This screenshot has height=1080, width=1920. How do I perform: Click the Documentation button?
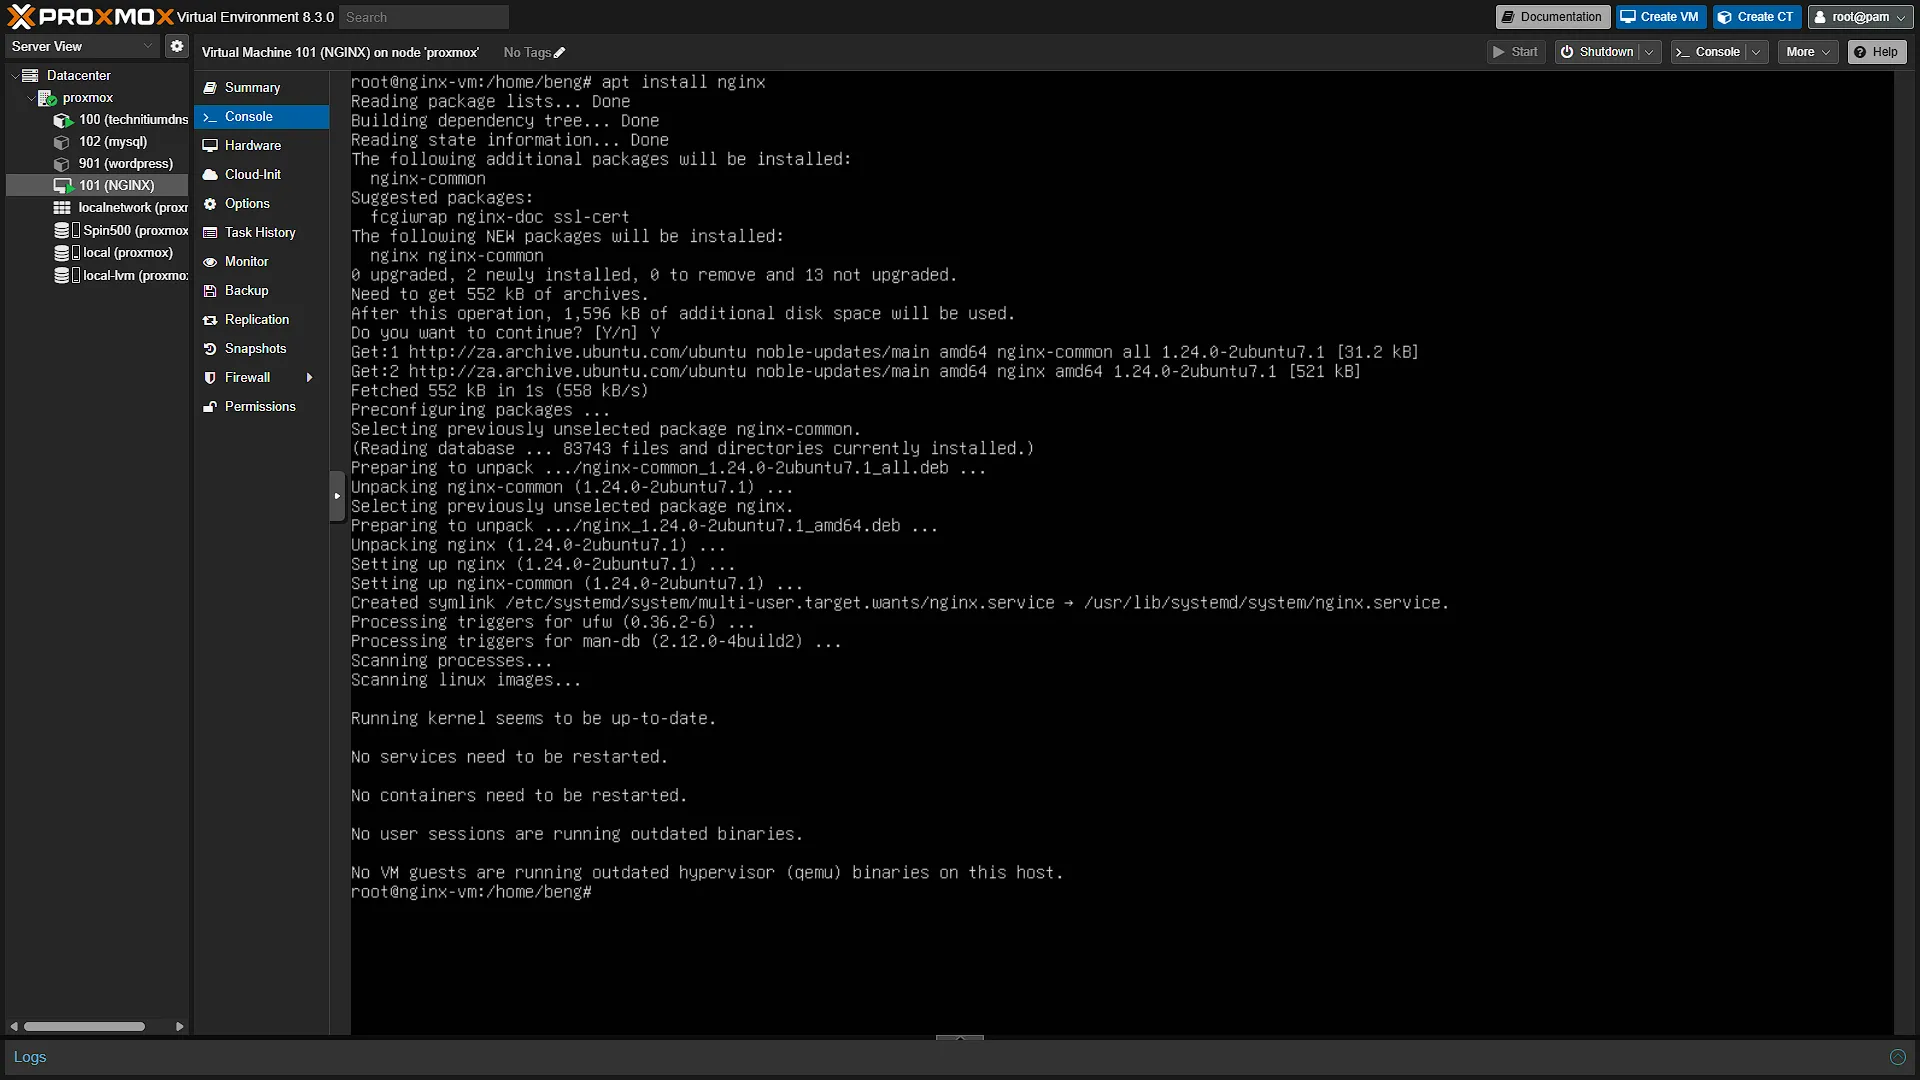(x=1553, y=17)
